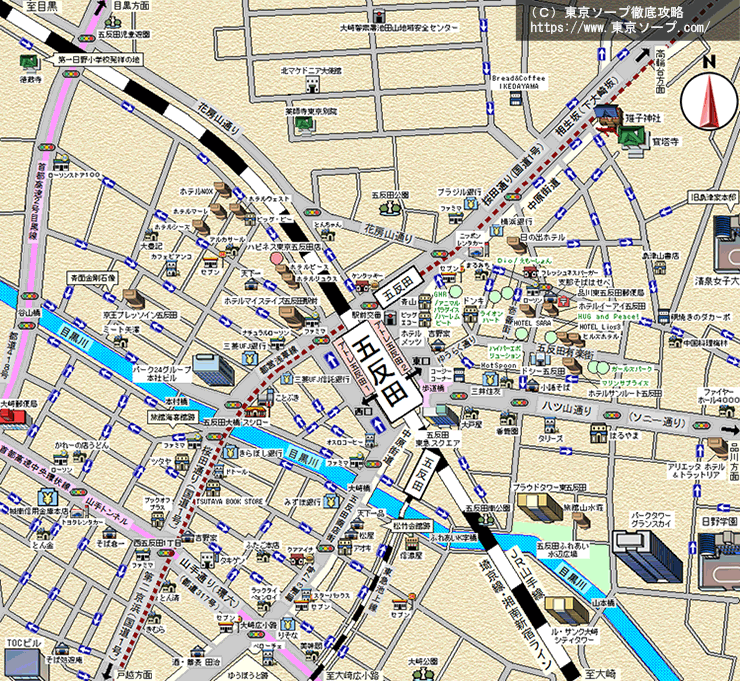Image resolution: width=740 pixels, height=681 pixels.
Task: Click traffic light at 西五反田1丁目 intersection
Action: point(166,553)
